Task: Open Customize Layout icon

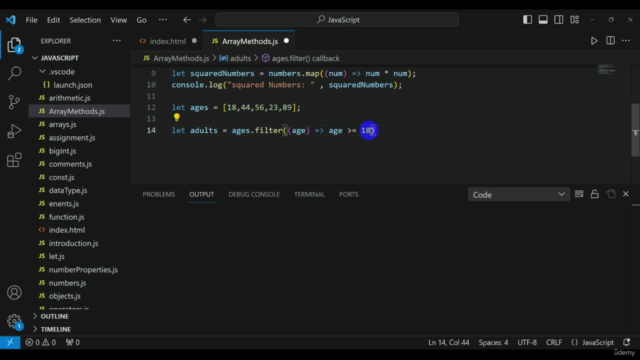Action: pyautogui.click(x=575, y=20)
